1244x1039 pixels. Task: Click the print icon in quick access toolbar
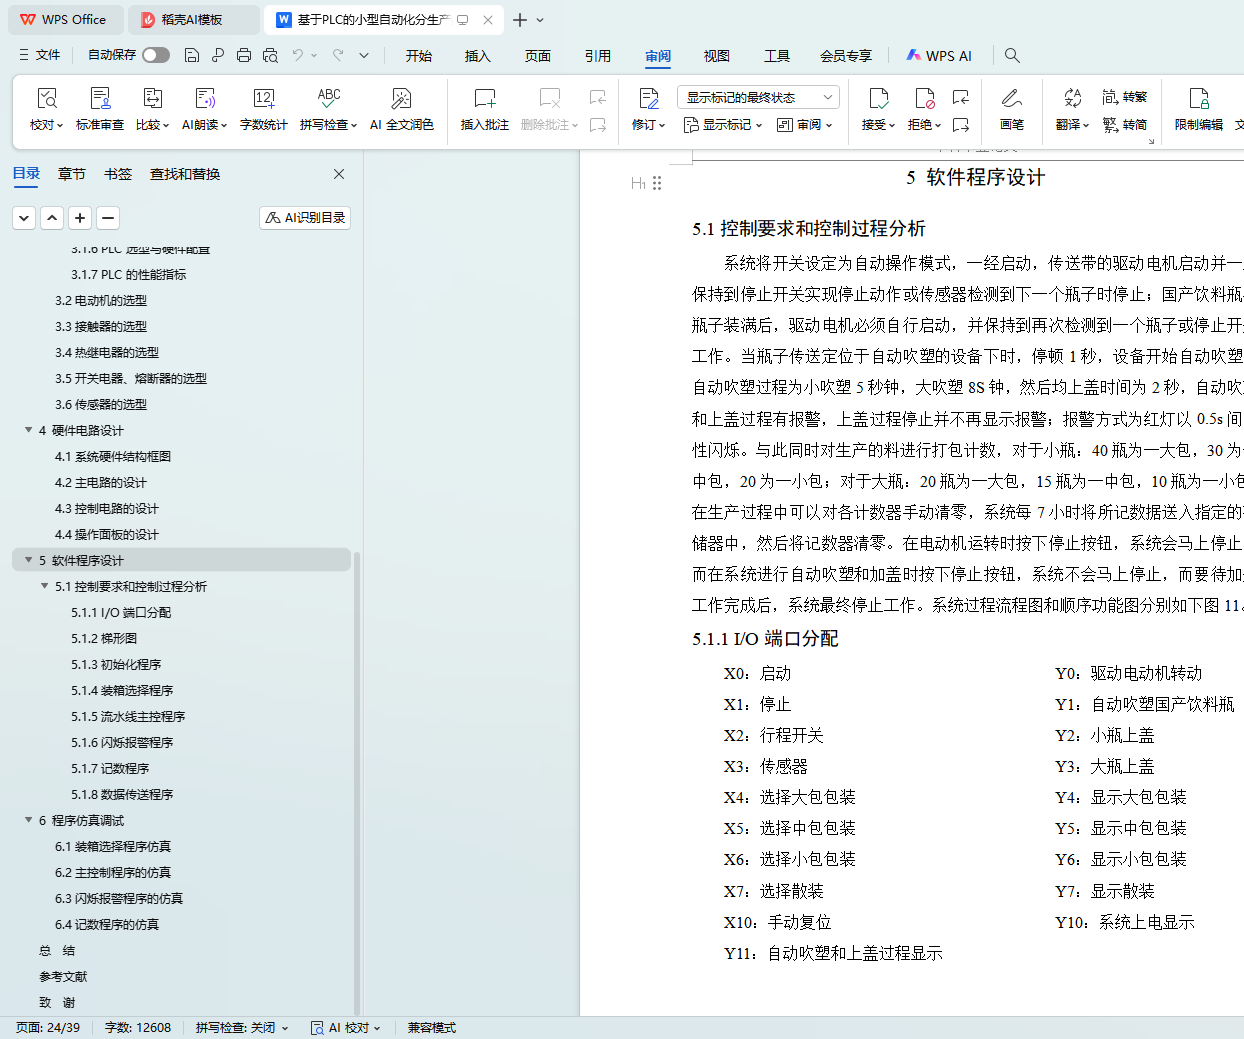(244, 56)
